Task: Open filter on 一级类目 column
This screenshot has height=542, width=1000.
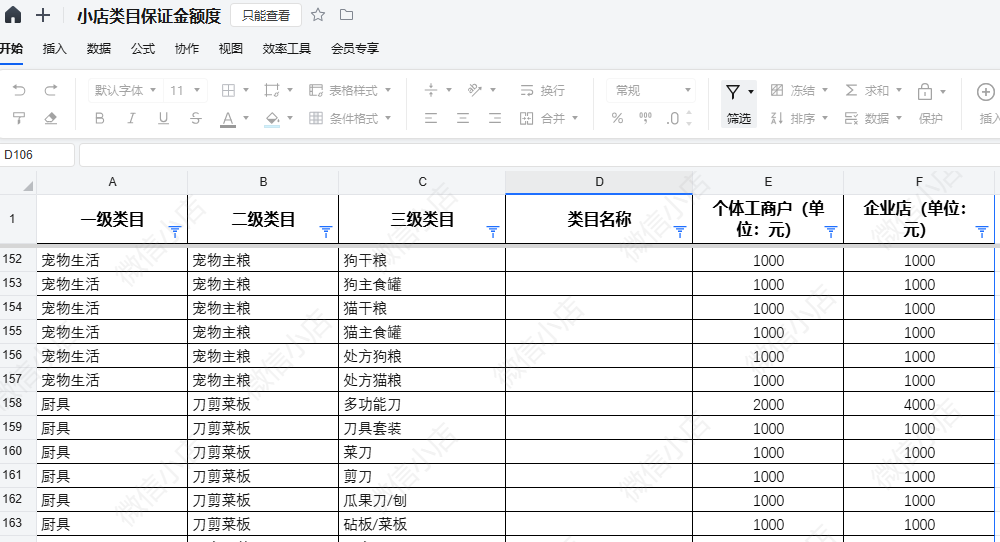Action: 175,231
